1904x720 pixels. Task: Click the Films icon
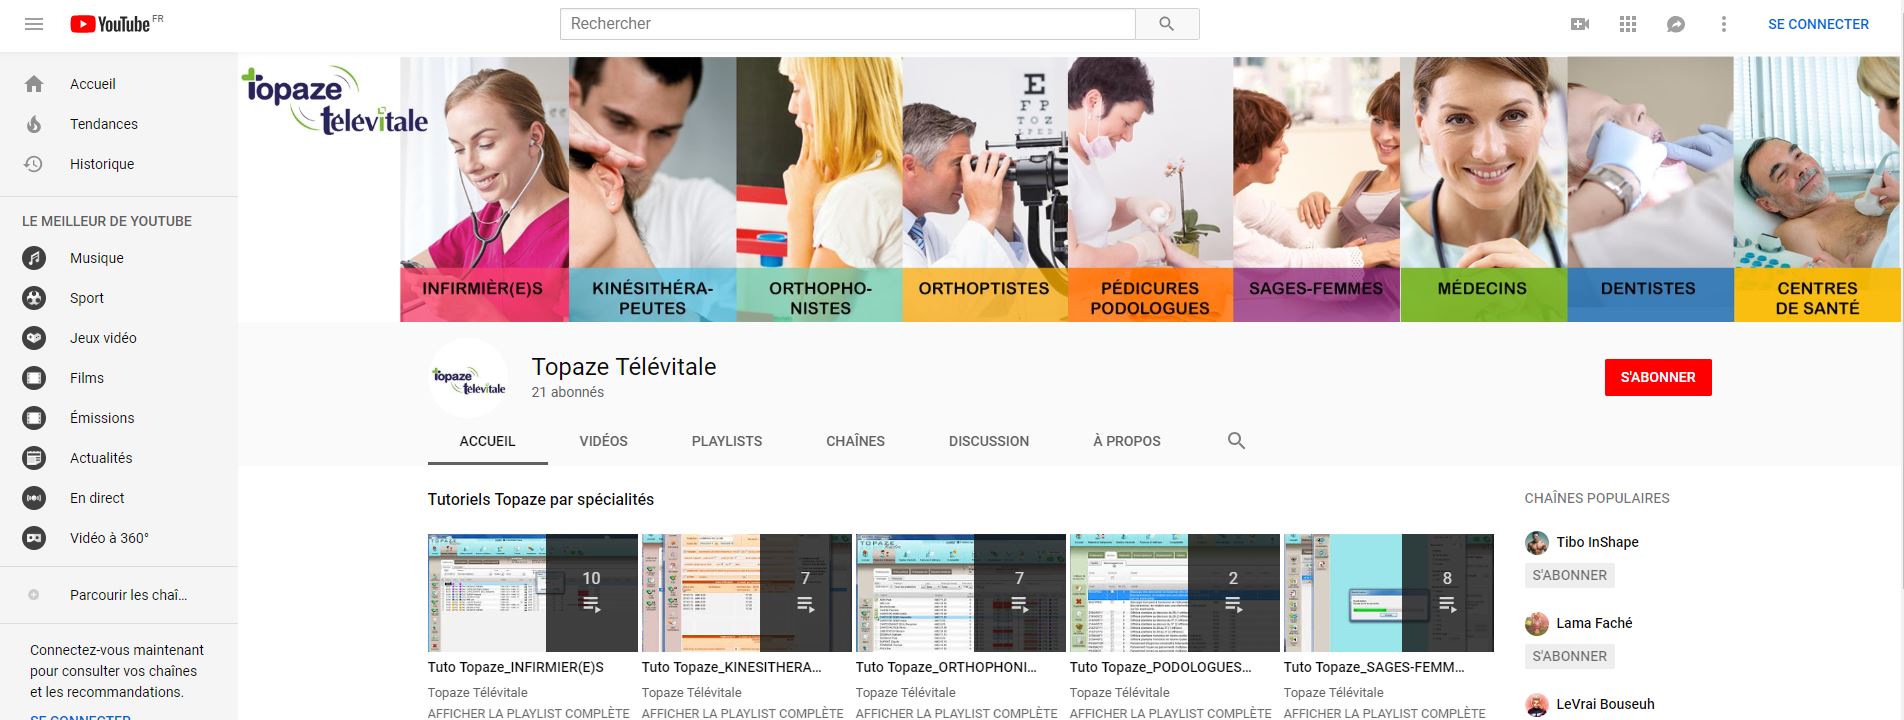pyautogui.click(x=34, y=378)
